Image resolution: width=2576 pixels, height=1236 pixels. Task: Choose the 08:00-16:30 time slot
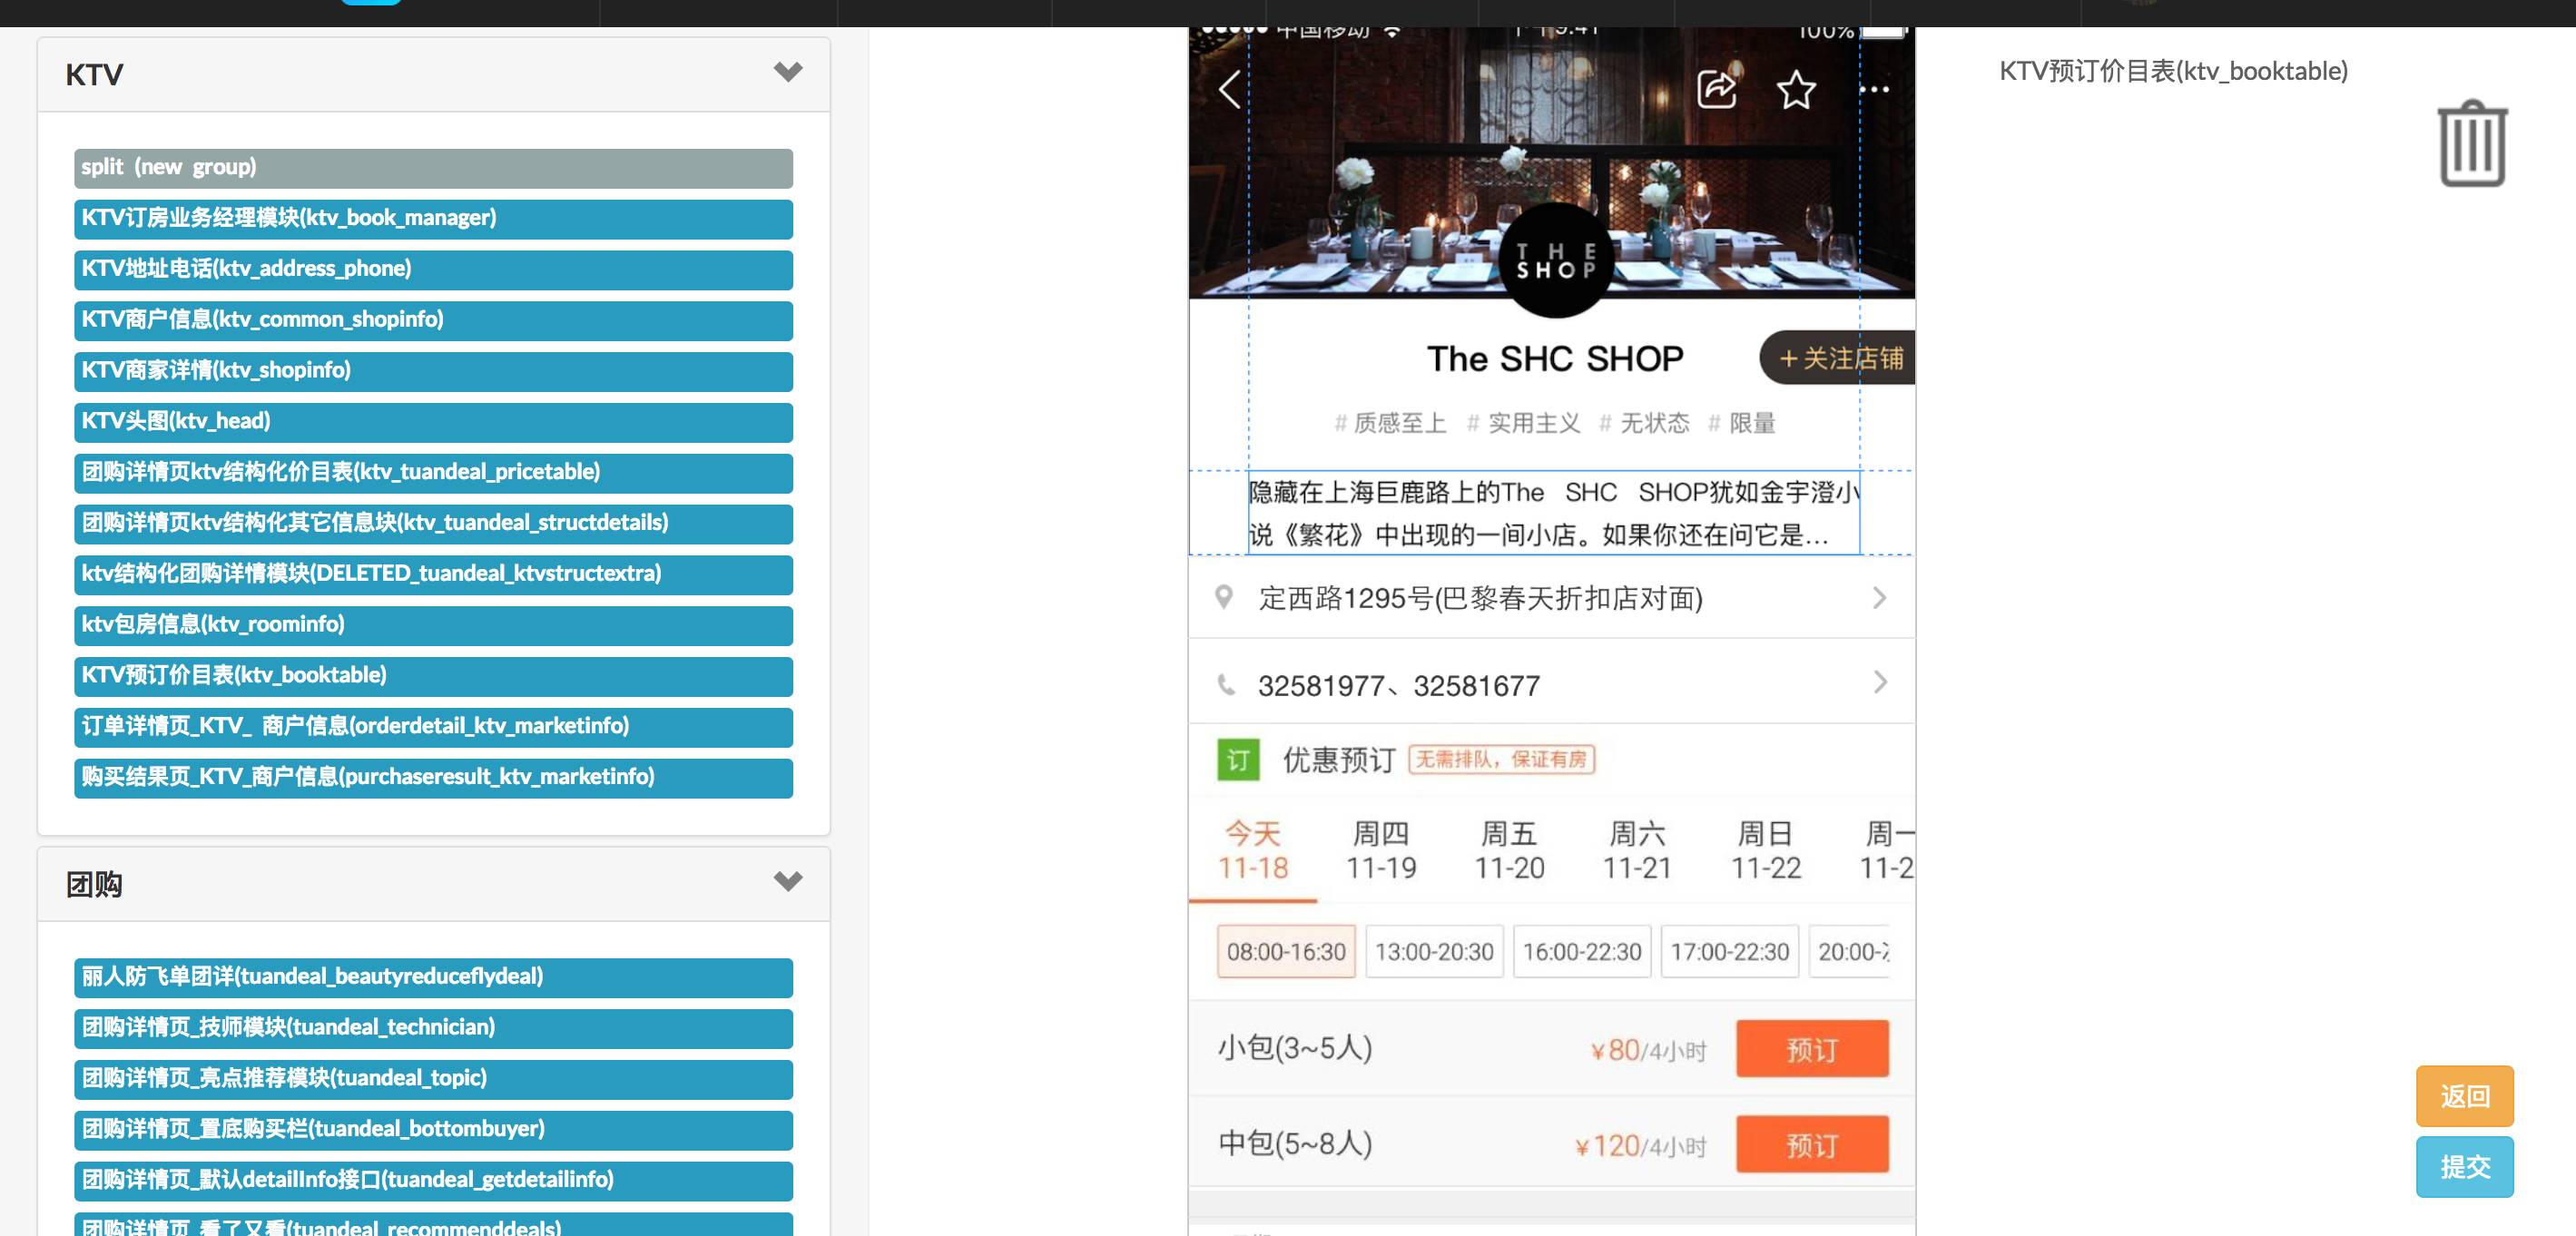coord(1286,951)
